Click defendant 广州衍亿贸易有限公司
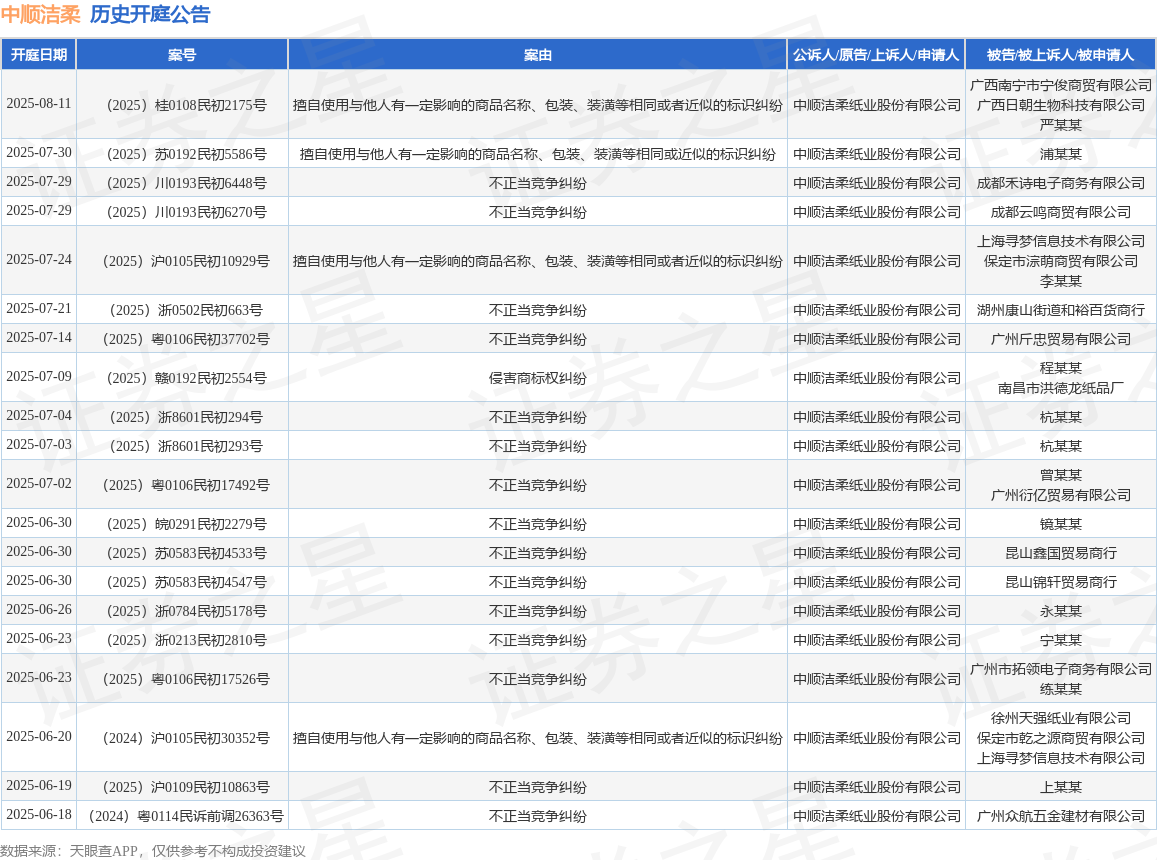This screenshot has height=860, width=1157. [x=1060, y=495]
